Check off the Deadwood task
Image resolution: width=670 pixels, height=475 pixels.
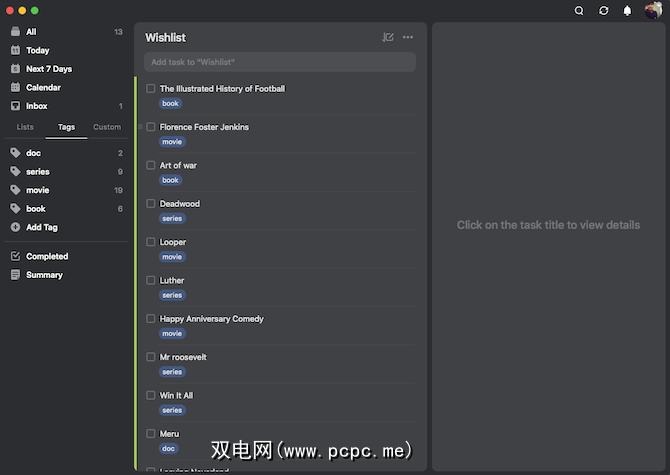[x=151, y=204]
